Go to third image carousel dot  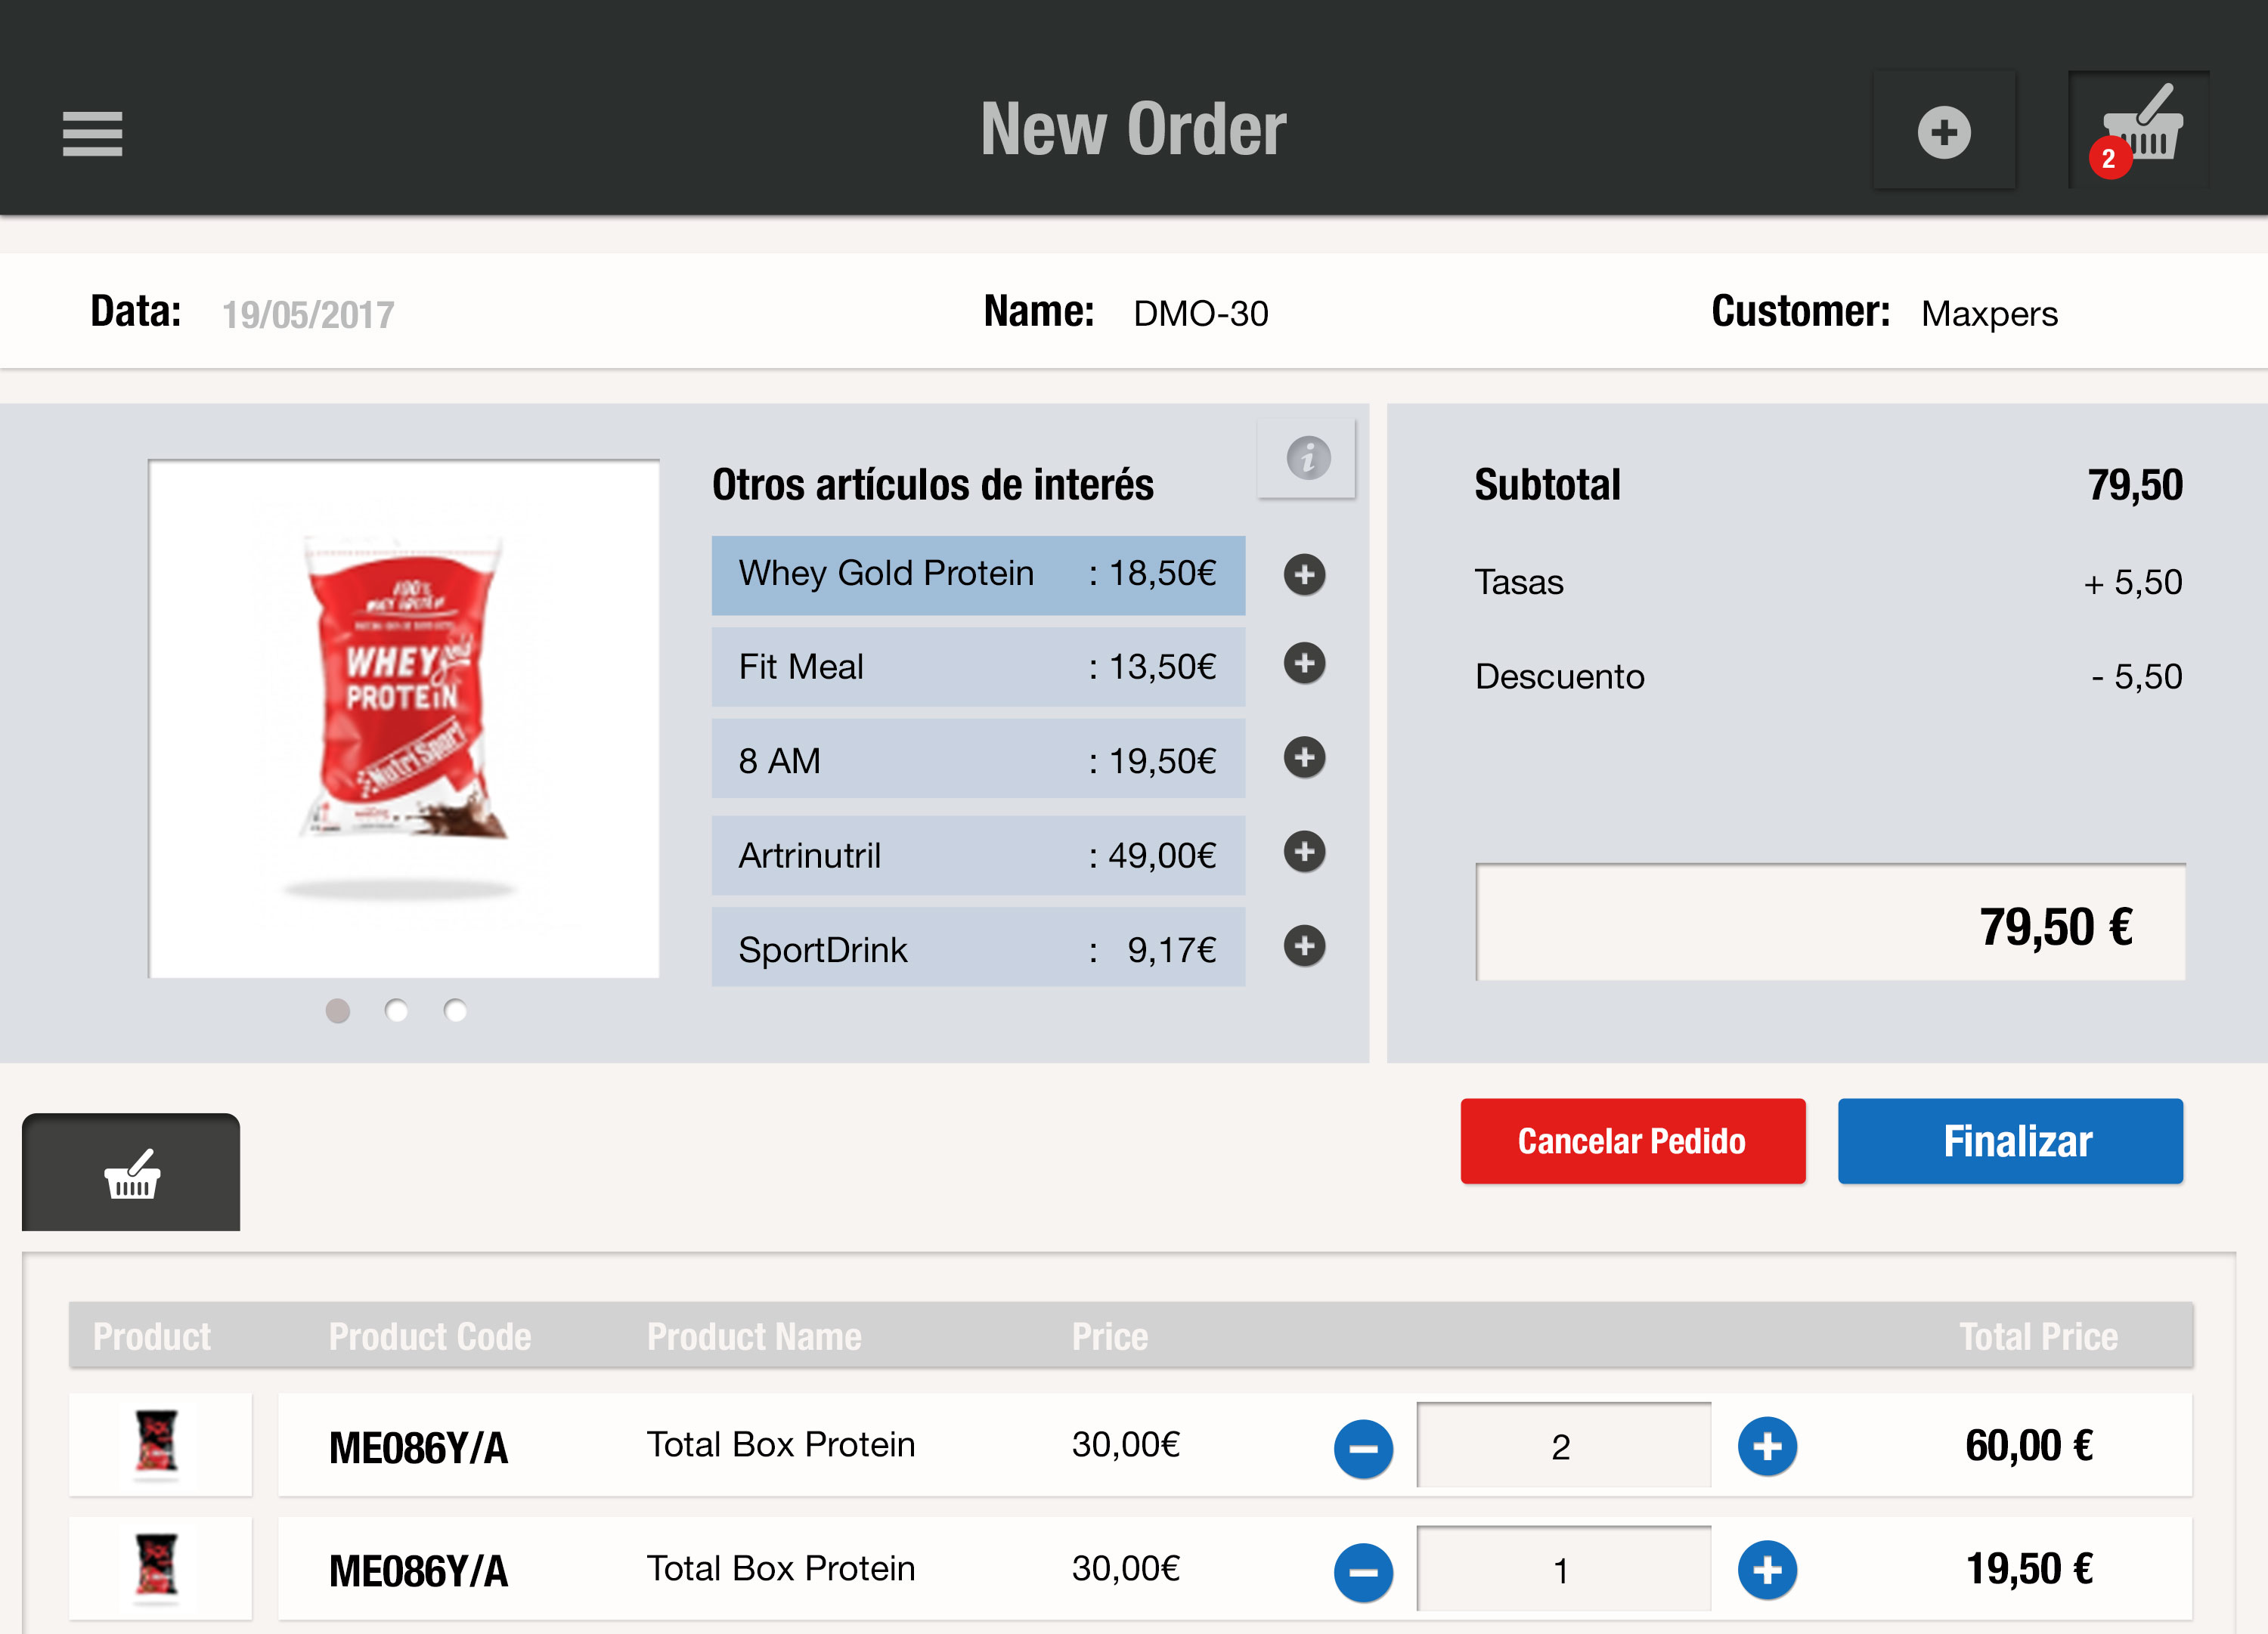(455, 1010)
